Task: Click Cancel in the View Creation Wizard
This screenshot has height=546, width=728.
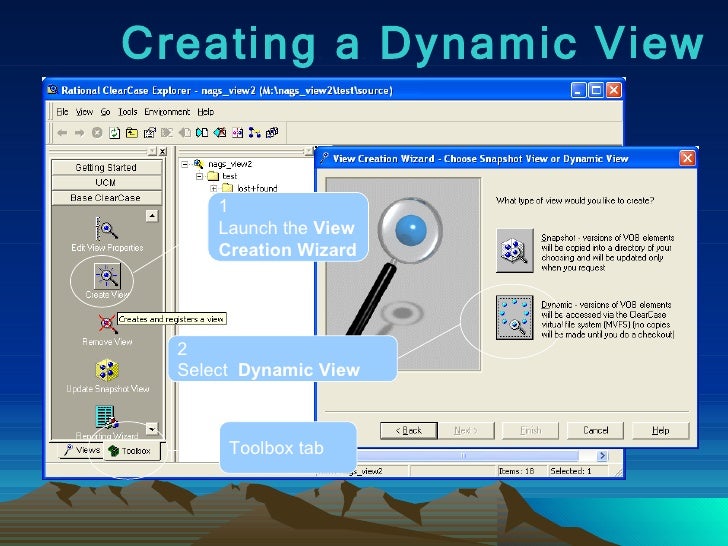Action: click(x=595, y=430)
